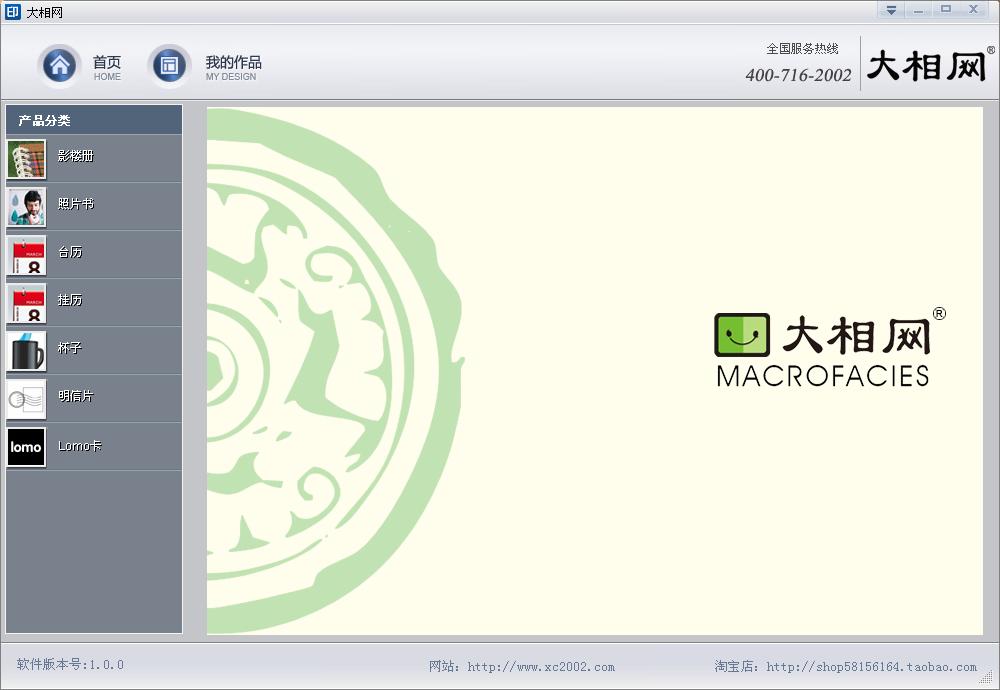Screen dimensions: 1000x690
Task: Click the 大相网 logo in header
Action: click(x=928, y=65)
